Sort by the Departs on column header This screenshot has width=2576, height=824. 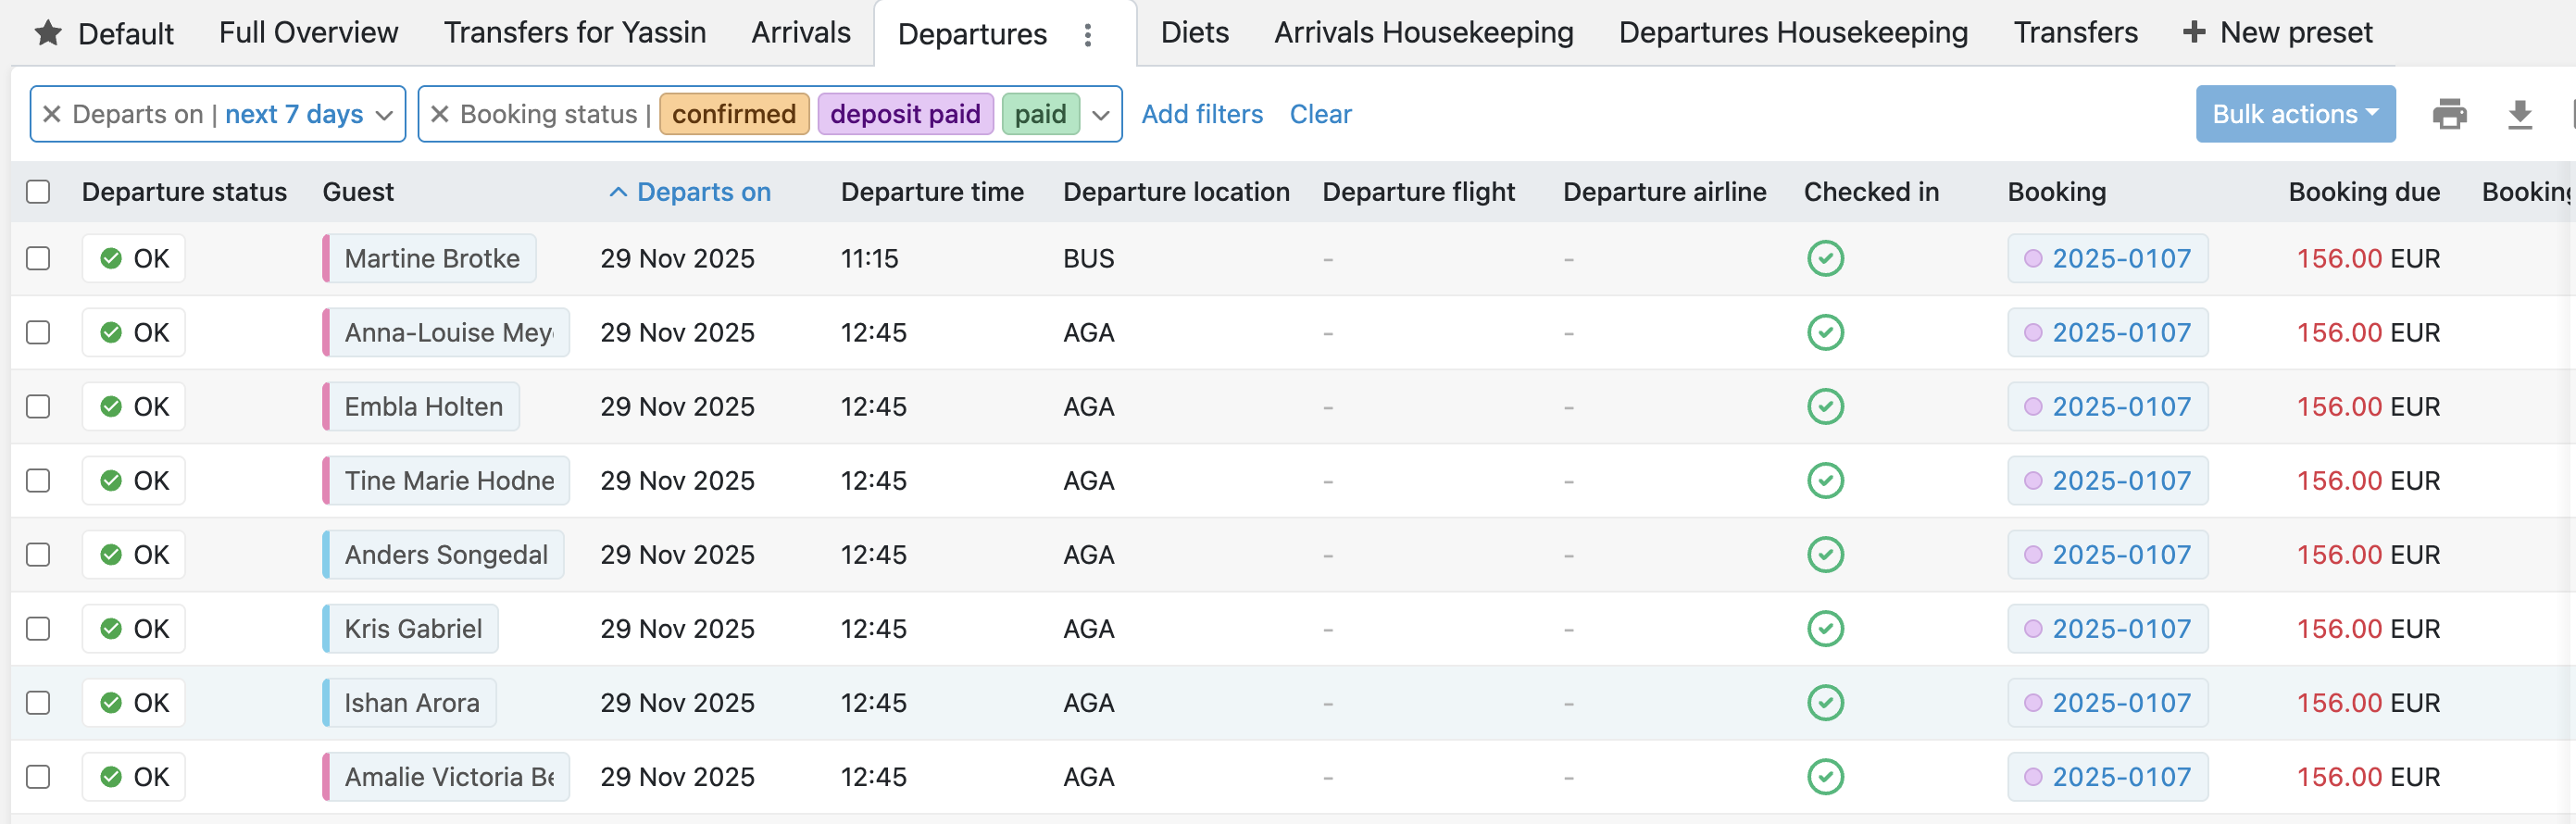pyautogui.click(x=703, y=191)
